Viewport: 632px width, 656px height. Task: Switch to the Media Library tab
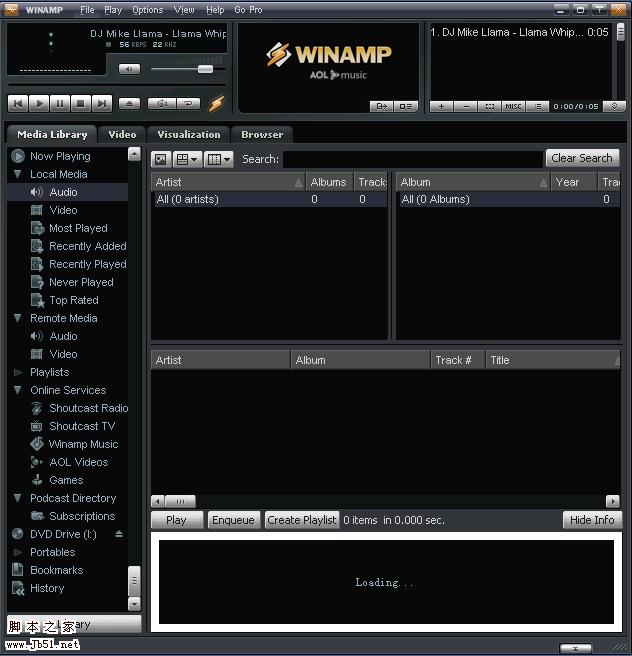(52, 134)
